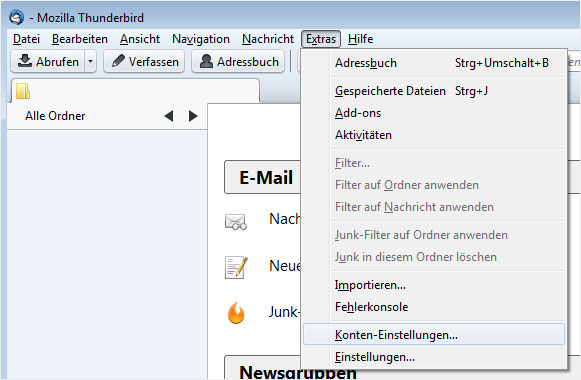Click the yellow folder tab icon
This screenshot has height=380, width=581.
coord(23,91)
